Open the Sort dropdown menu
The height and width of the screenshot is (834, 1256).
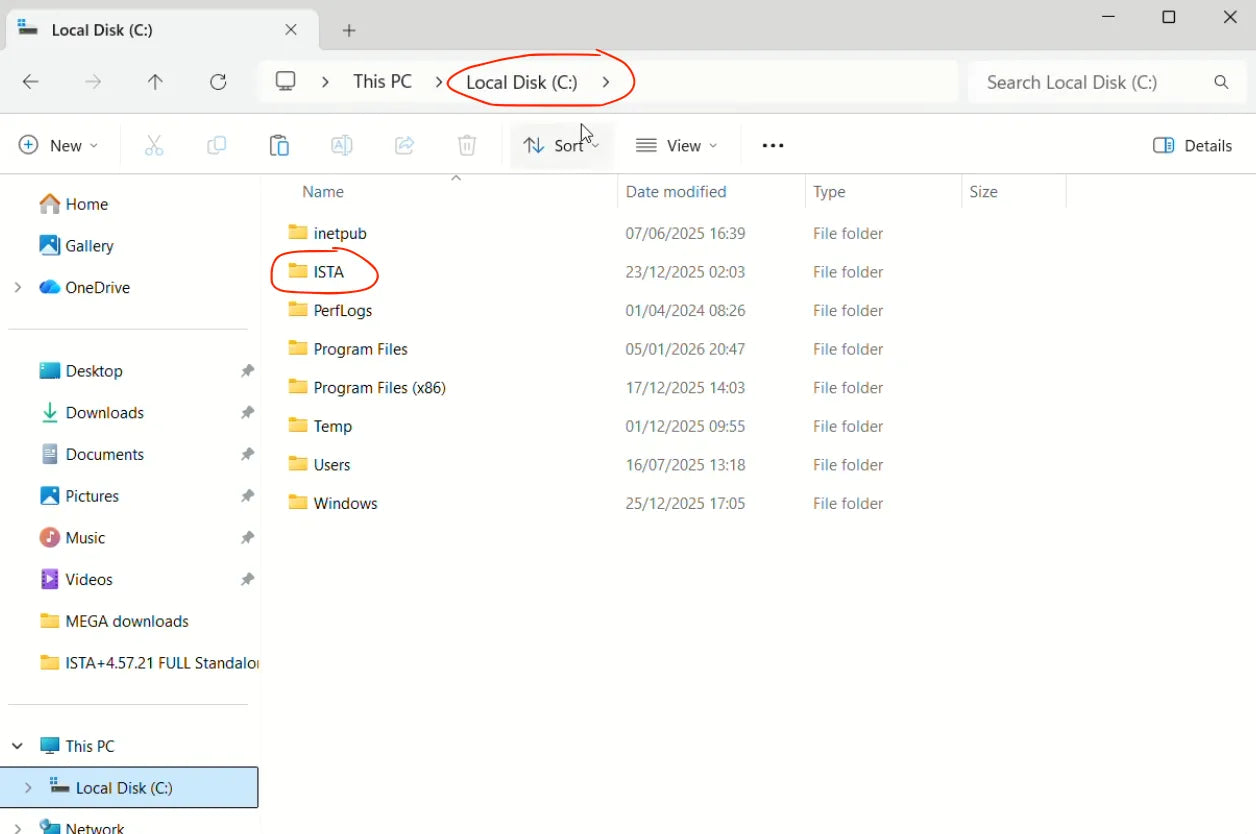click(561, 145)
